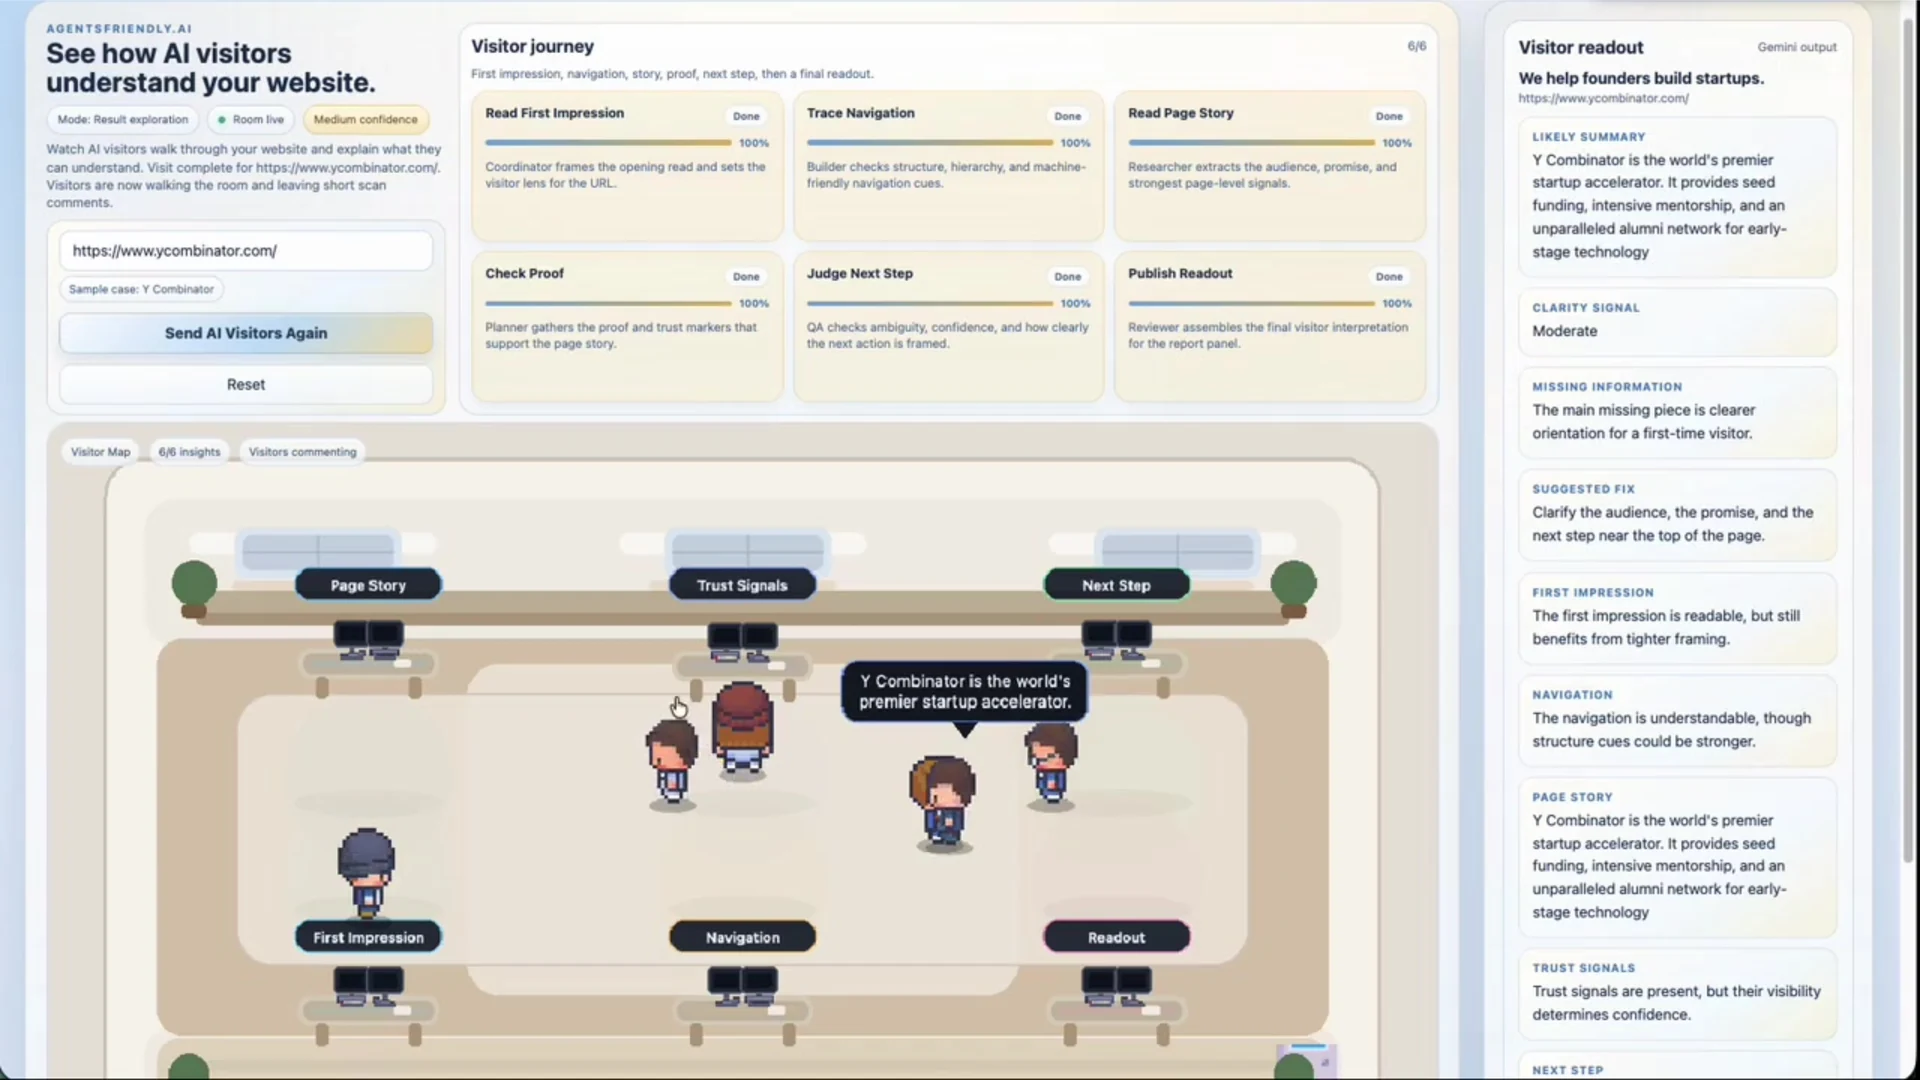The width and height of the screenshot is (1920, 1080).
Task: Click the Clarity Signal card reading Moderate
Action: tap(1677, 321)
